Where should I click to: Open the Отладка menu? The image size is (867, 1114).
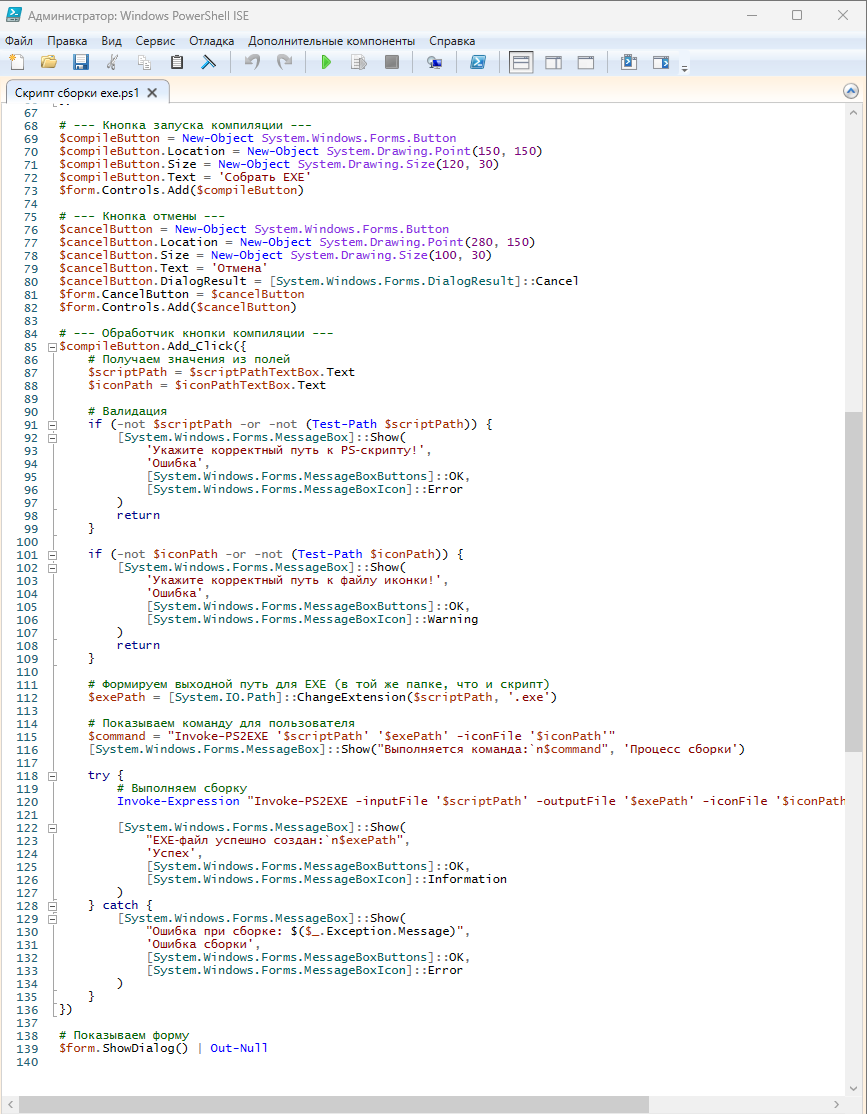click(x=212, y=40)
